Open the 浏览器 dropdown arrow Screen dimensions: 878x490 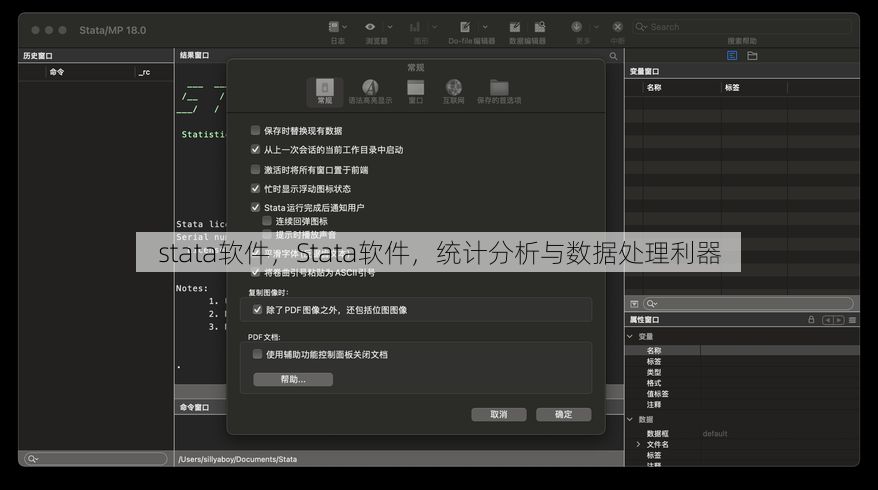click(x=390, y=27)
